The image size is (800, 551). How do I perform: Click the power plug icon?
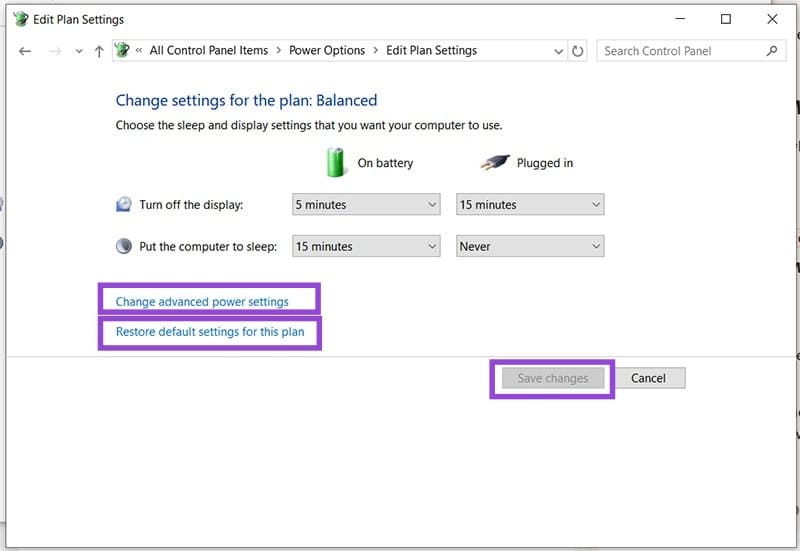(x=495, y=163)
